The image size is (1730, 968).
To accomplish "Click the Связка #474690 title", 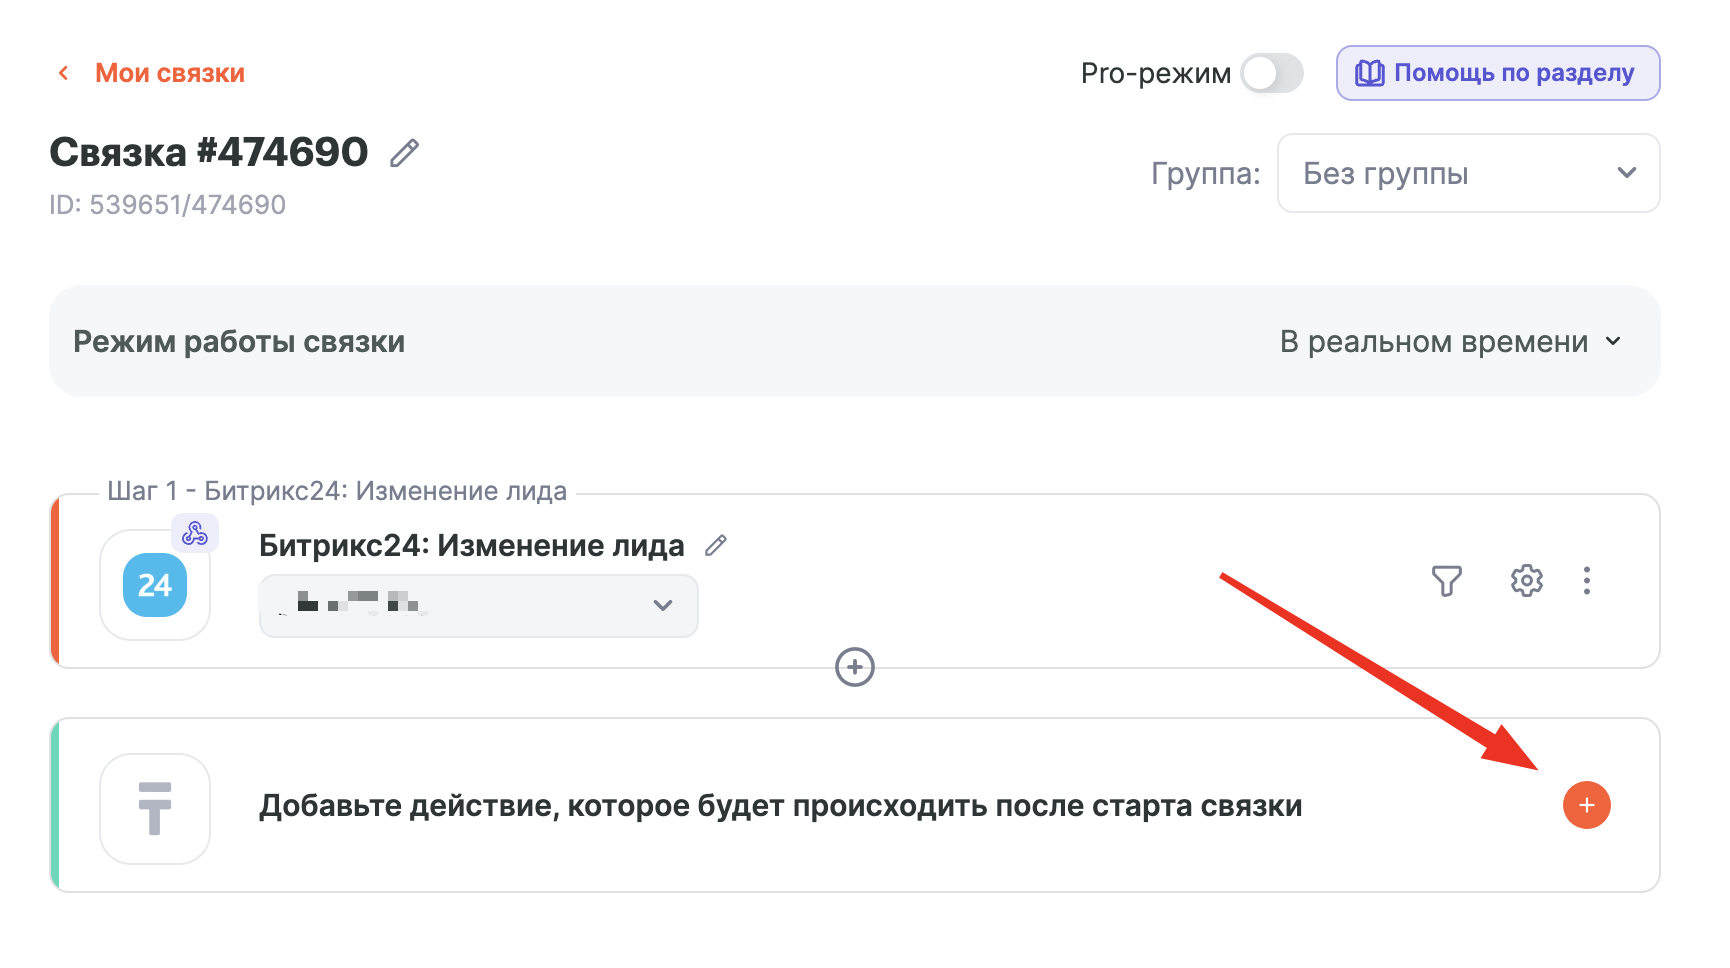I will coord(209,152).
